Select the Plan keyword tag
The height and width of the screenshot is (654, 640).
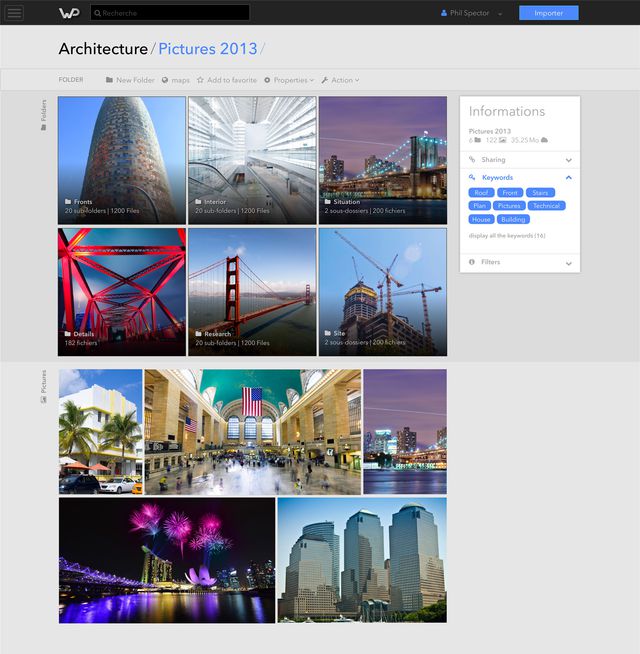point(479,206)
